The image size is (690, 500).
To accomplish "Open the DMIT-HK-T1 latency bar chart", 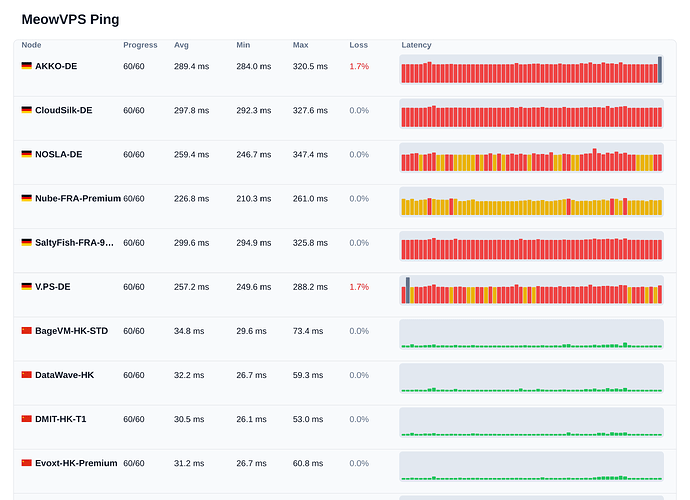I will [531, 423].
